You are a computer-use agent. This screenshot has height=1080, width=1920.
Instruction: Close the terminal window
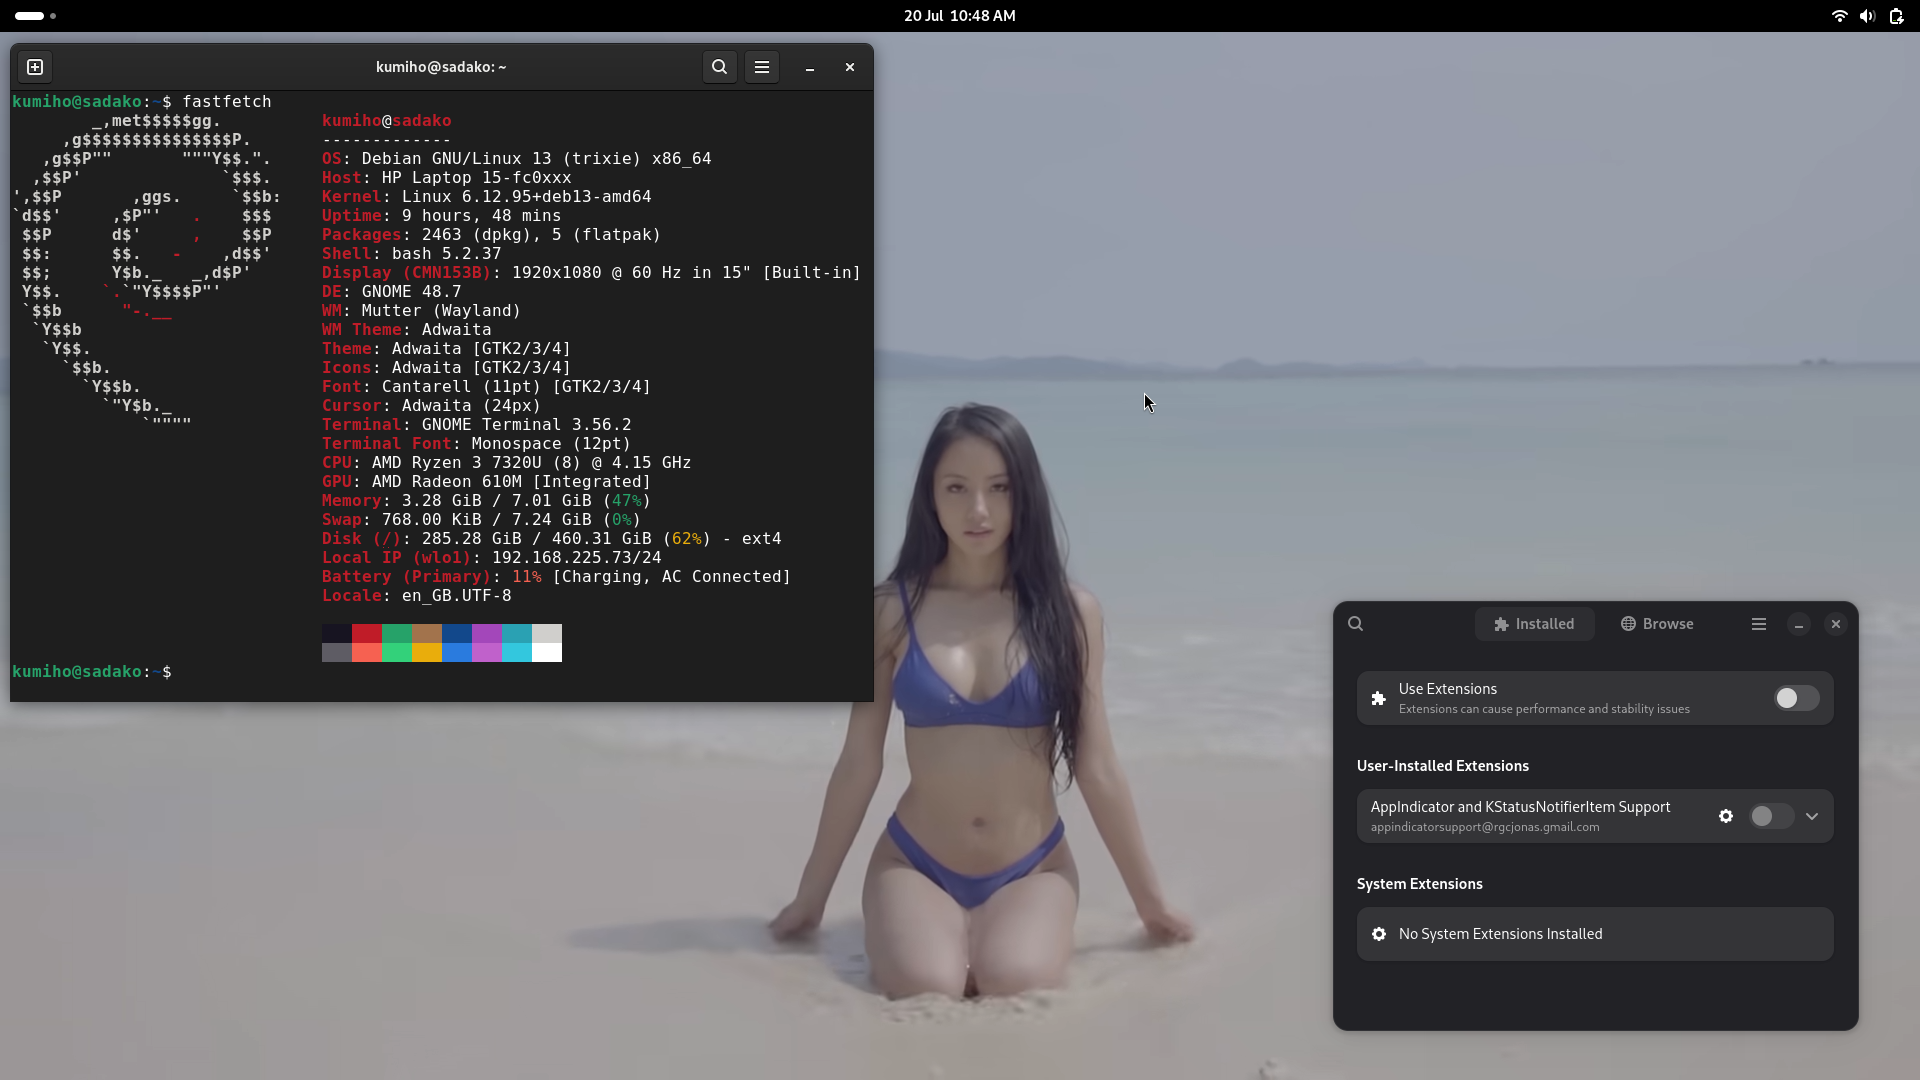click(x=850, y=67)
